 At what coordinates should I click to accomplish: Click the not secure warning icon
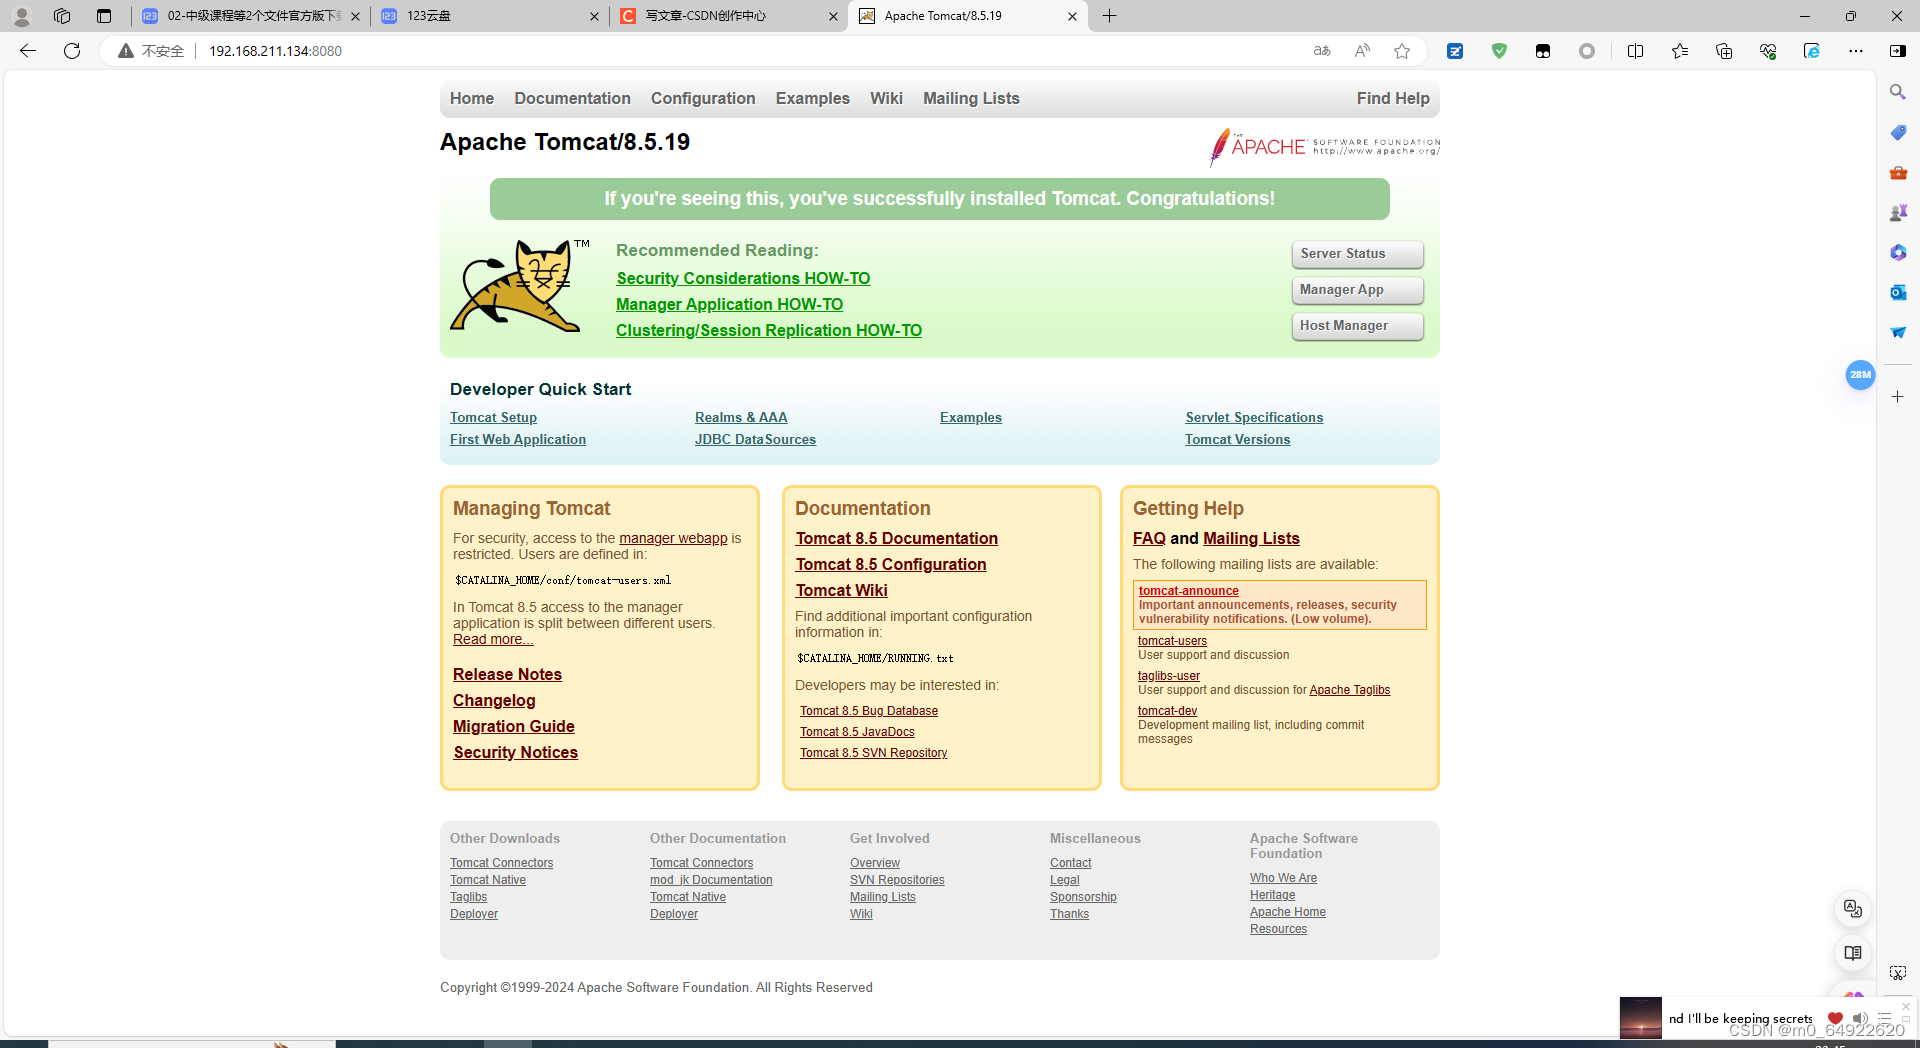coord(126,51)
